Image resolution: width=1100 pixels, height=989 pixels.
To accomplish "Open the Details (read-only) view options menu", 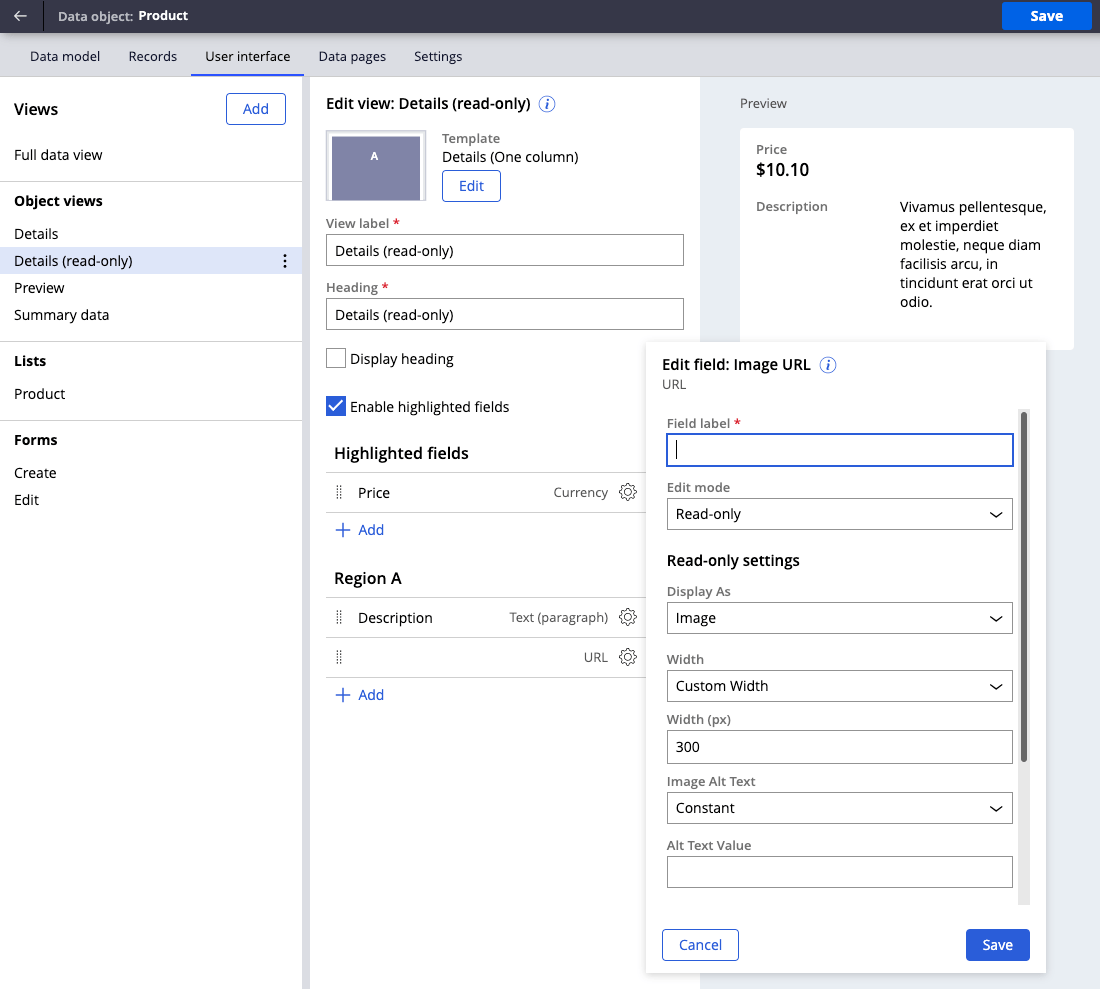I will [285, 261].
